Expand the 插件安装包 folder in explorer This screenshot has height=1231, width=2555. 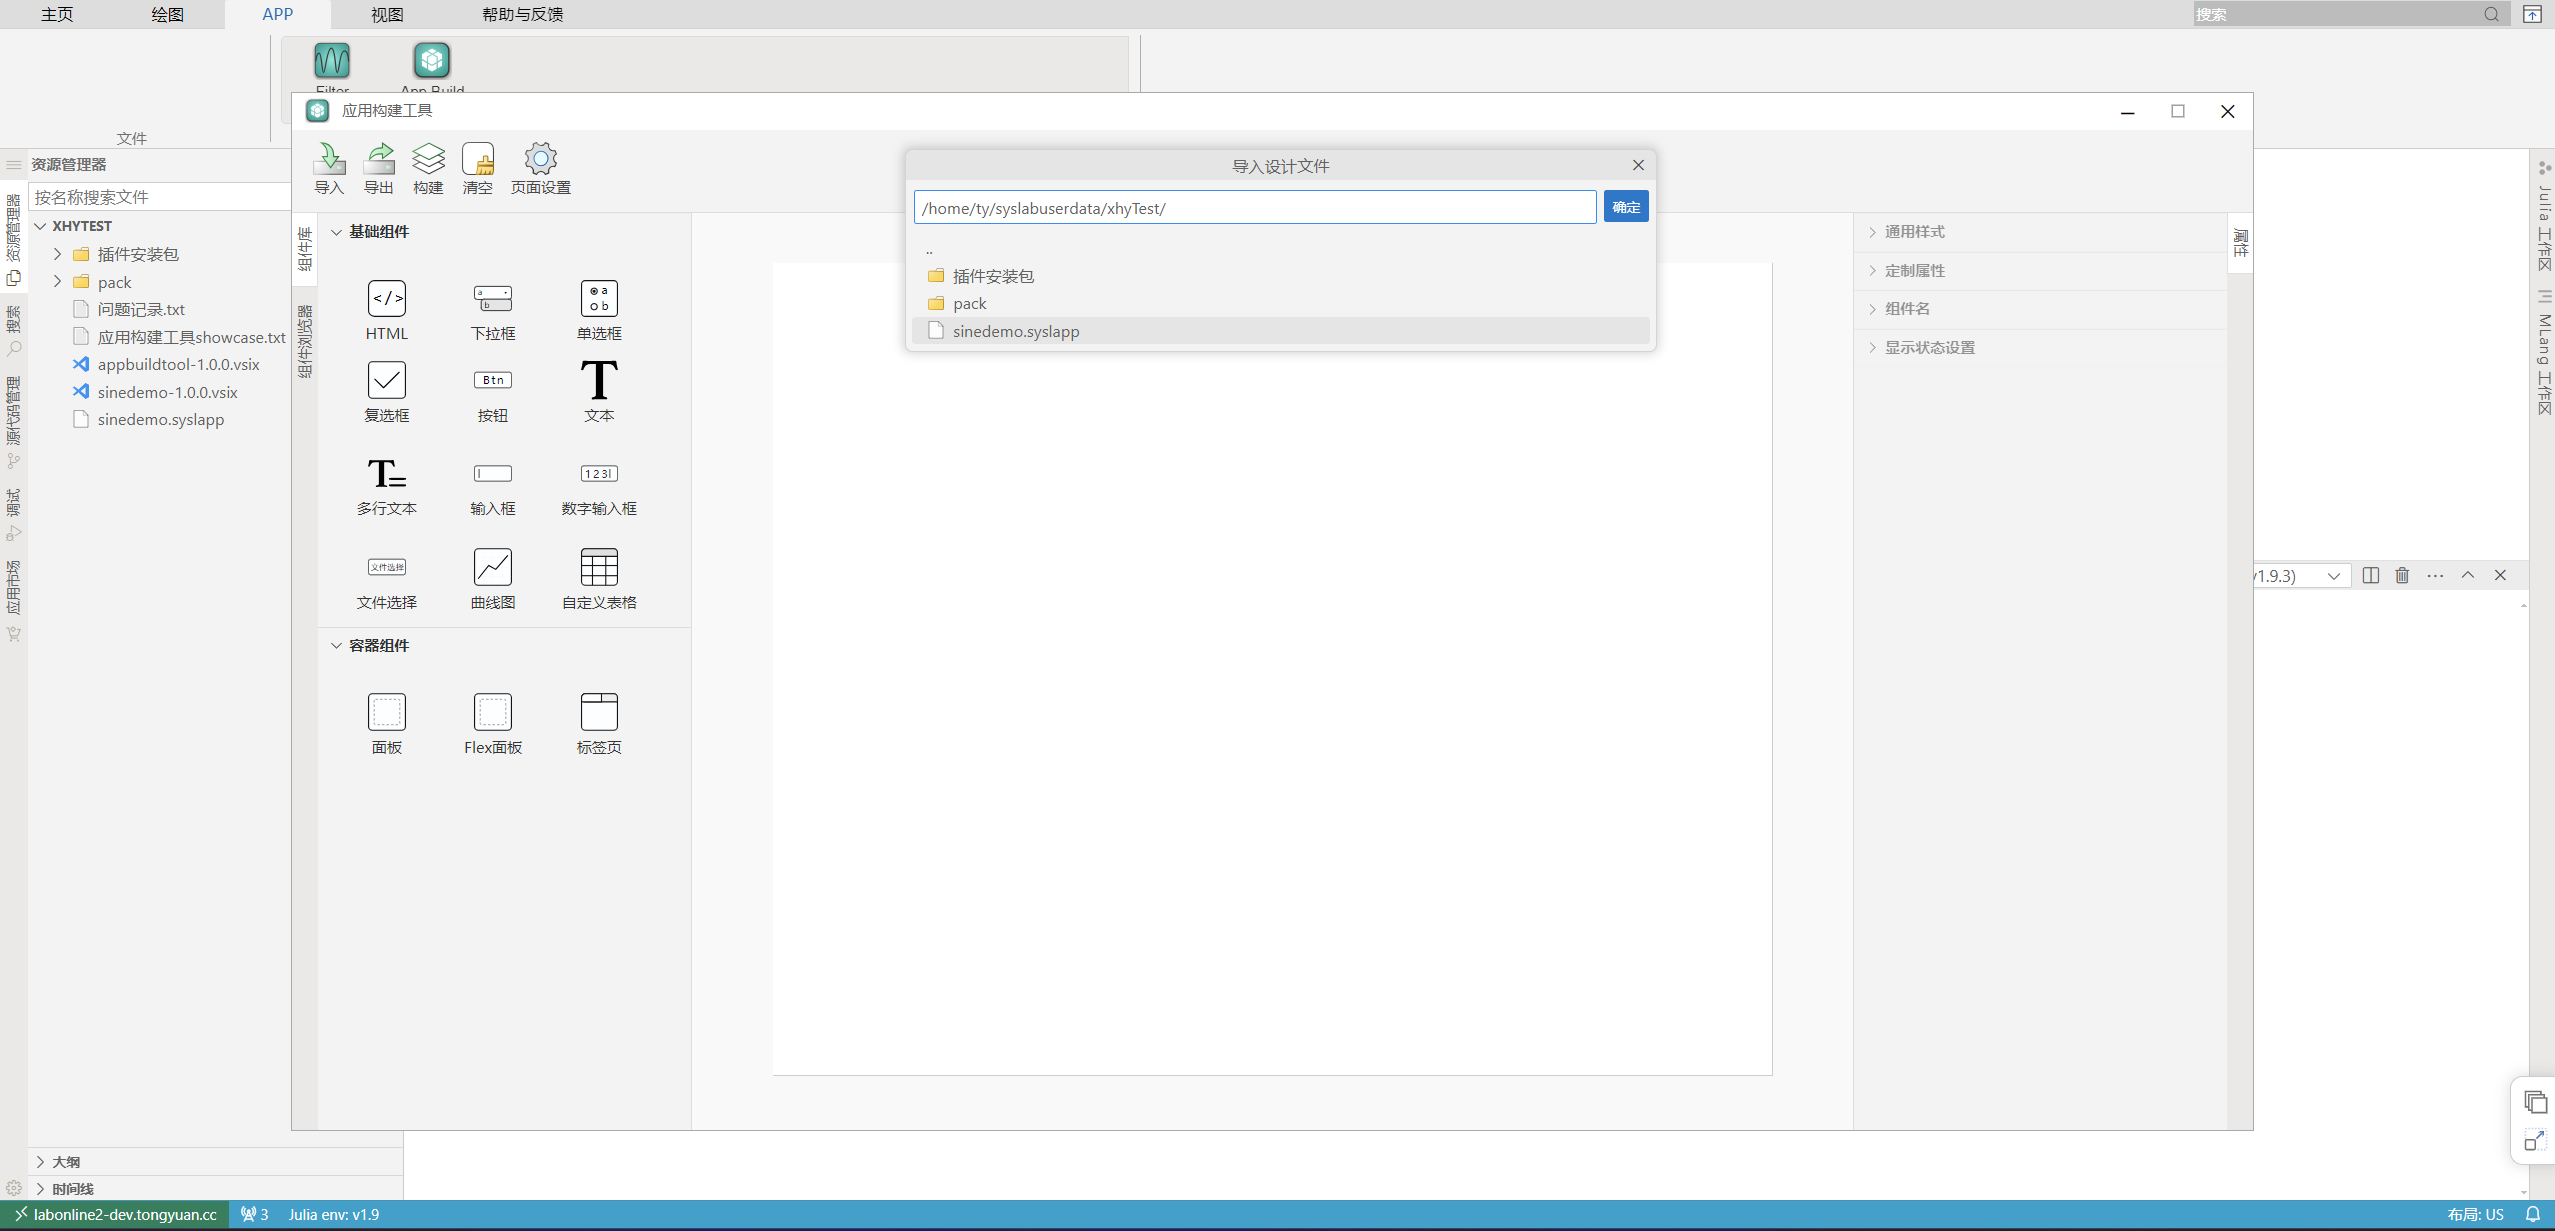[x=58, y=255]
